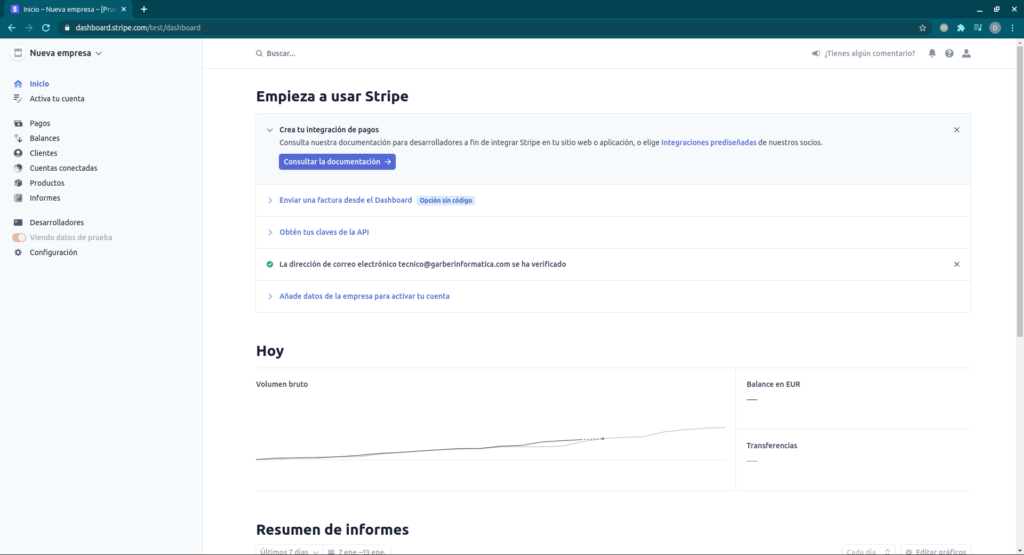Click the Chrome profile avatar

(x=995, y=27)
